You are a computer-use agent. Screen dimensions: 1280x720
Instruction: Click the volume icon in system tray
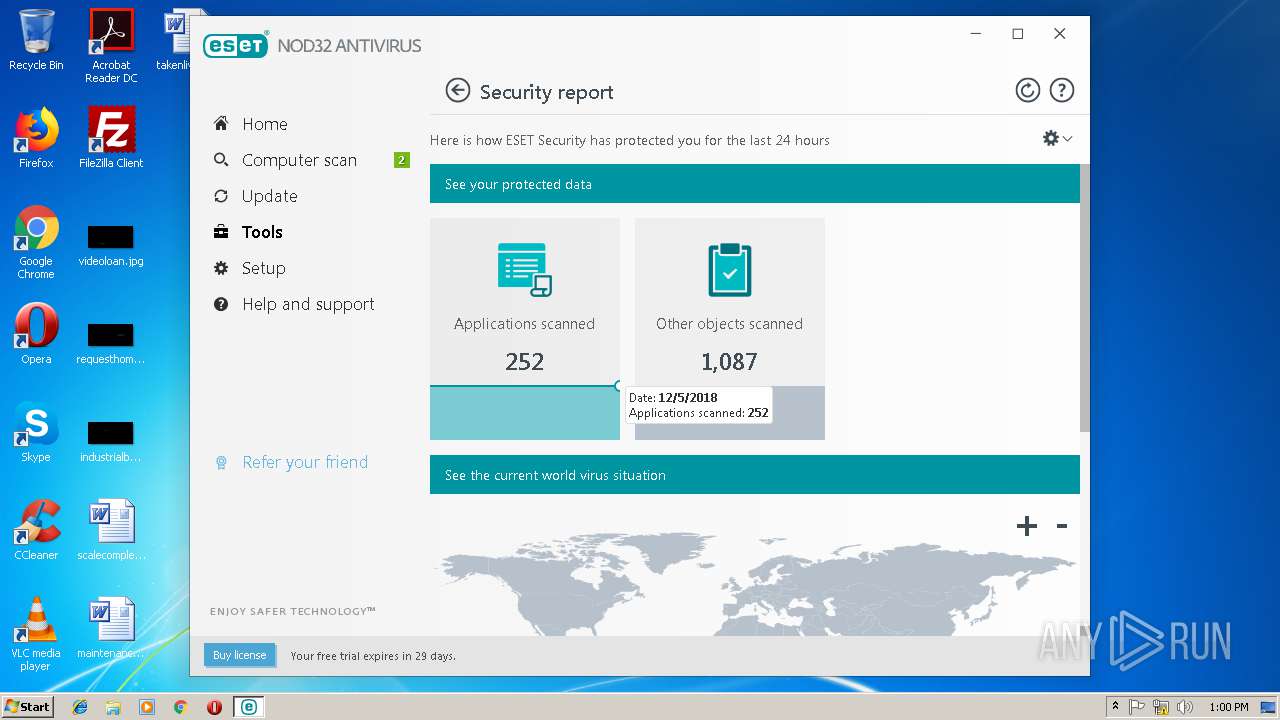(x=1185, y=707)
